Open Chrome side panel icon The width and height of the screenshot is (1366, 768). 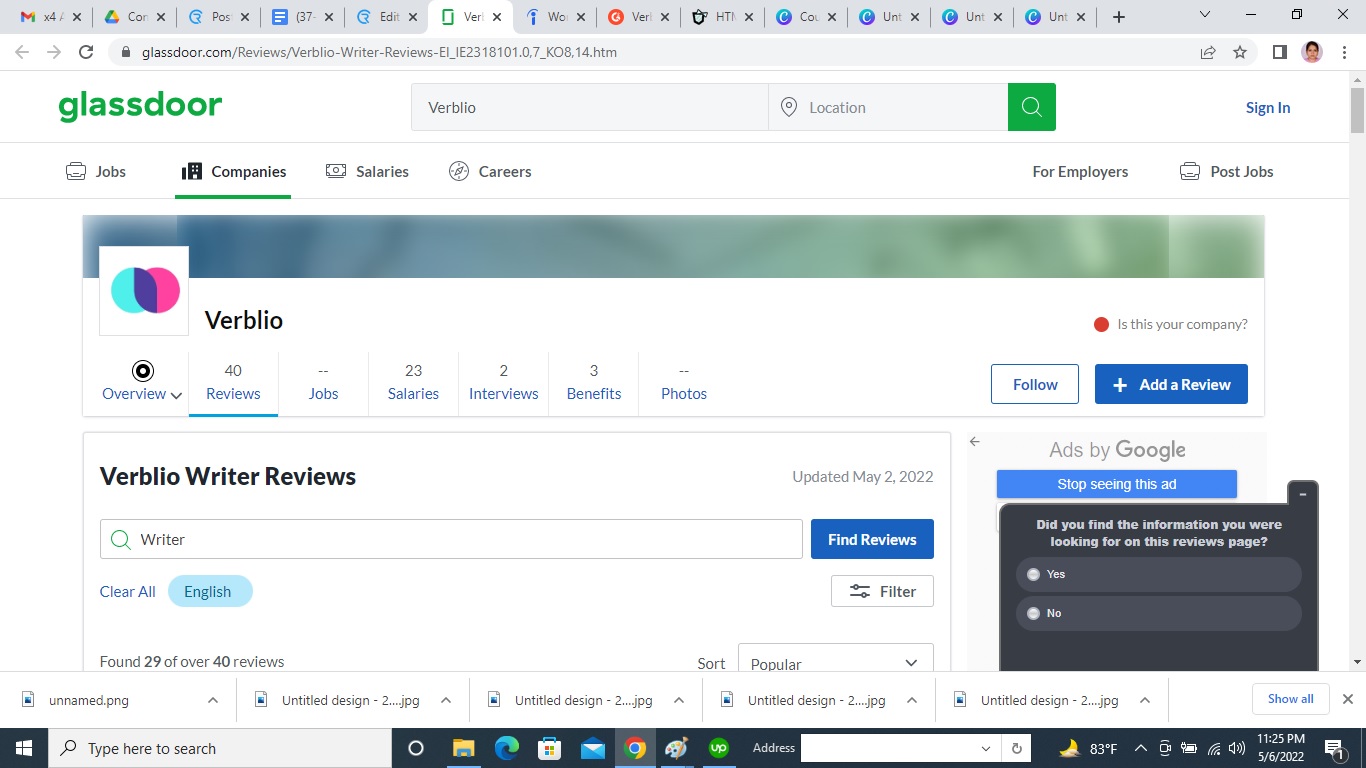tap(1279, 52)
